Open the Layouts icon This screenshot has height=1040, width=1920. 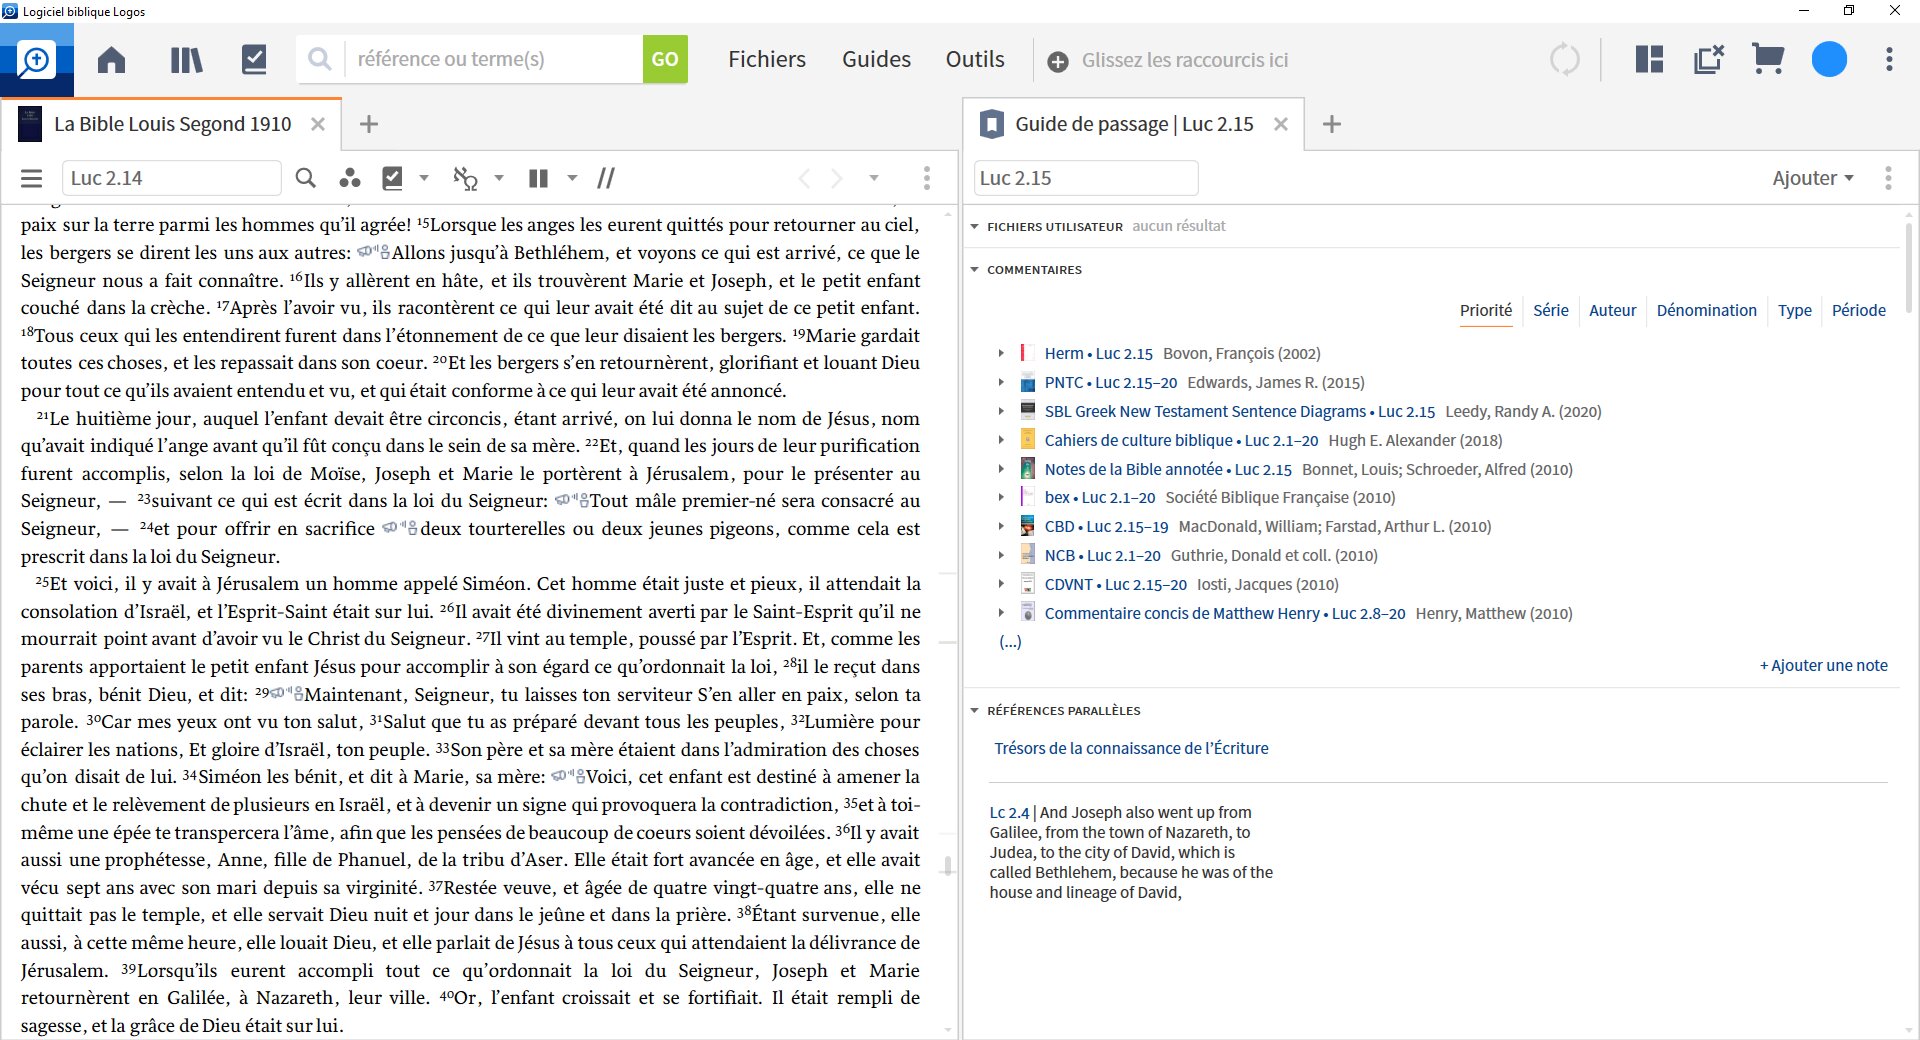click(1649, 59)
